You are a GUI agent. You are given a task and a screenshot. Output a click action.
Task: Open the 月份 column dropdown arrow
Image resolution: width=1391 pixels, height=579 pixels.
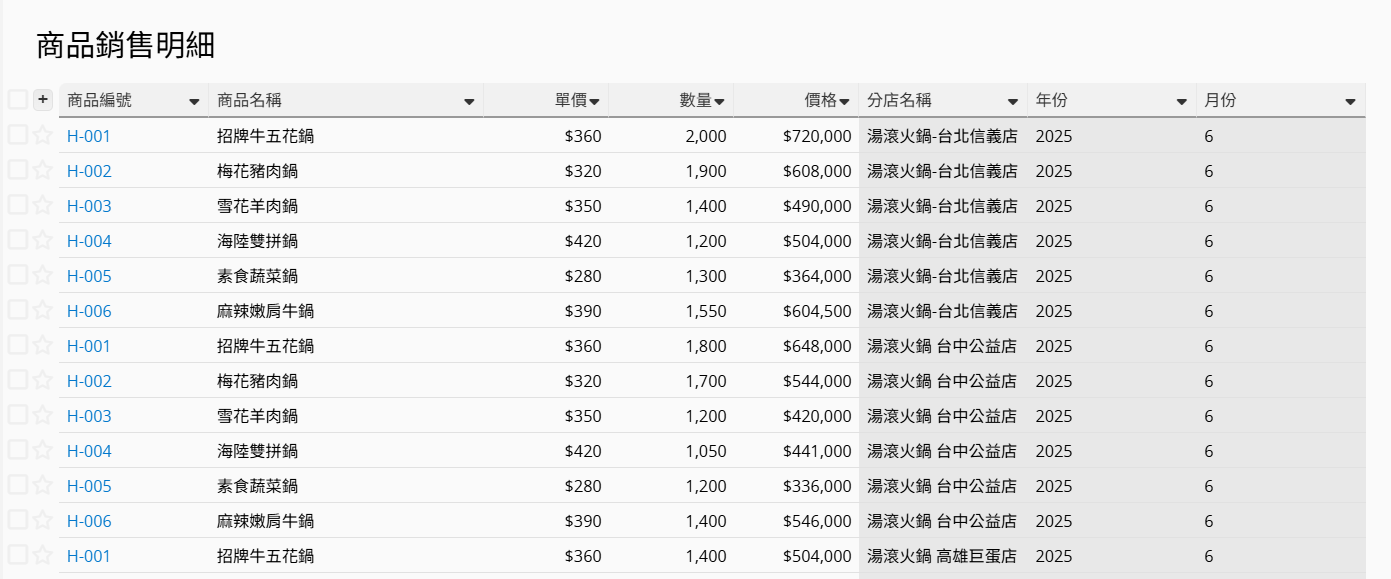point(1351,101)
